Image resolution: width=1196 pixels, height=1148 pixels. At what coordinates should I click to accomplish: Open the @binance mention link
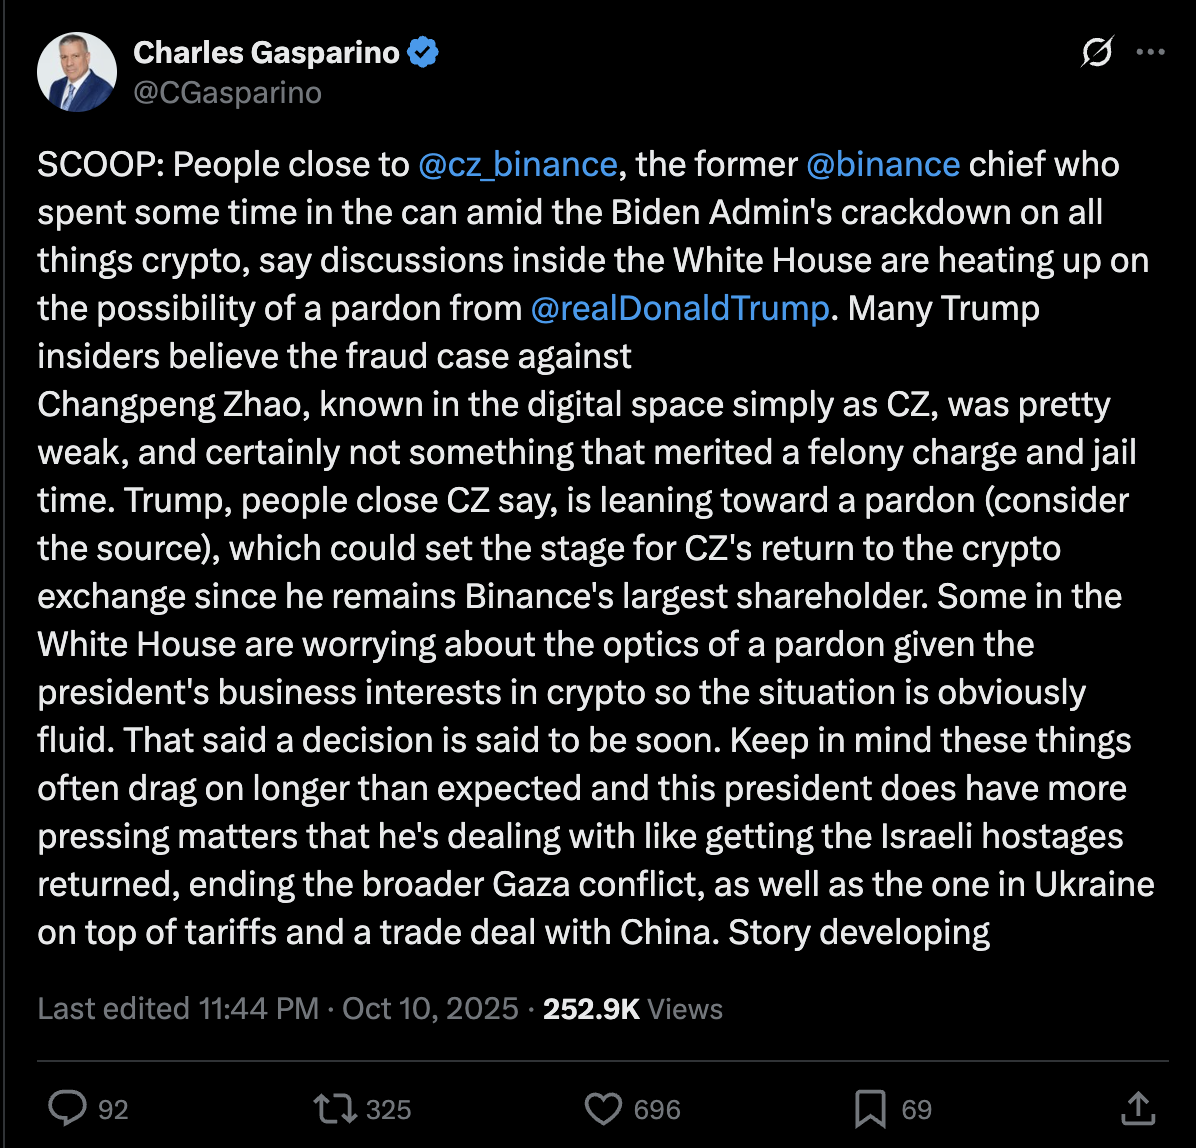[x=883, y=164]
